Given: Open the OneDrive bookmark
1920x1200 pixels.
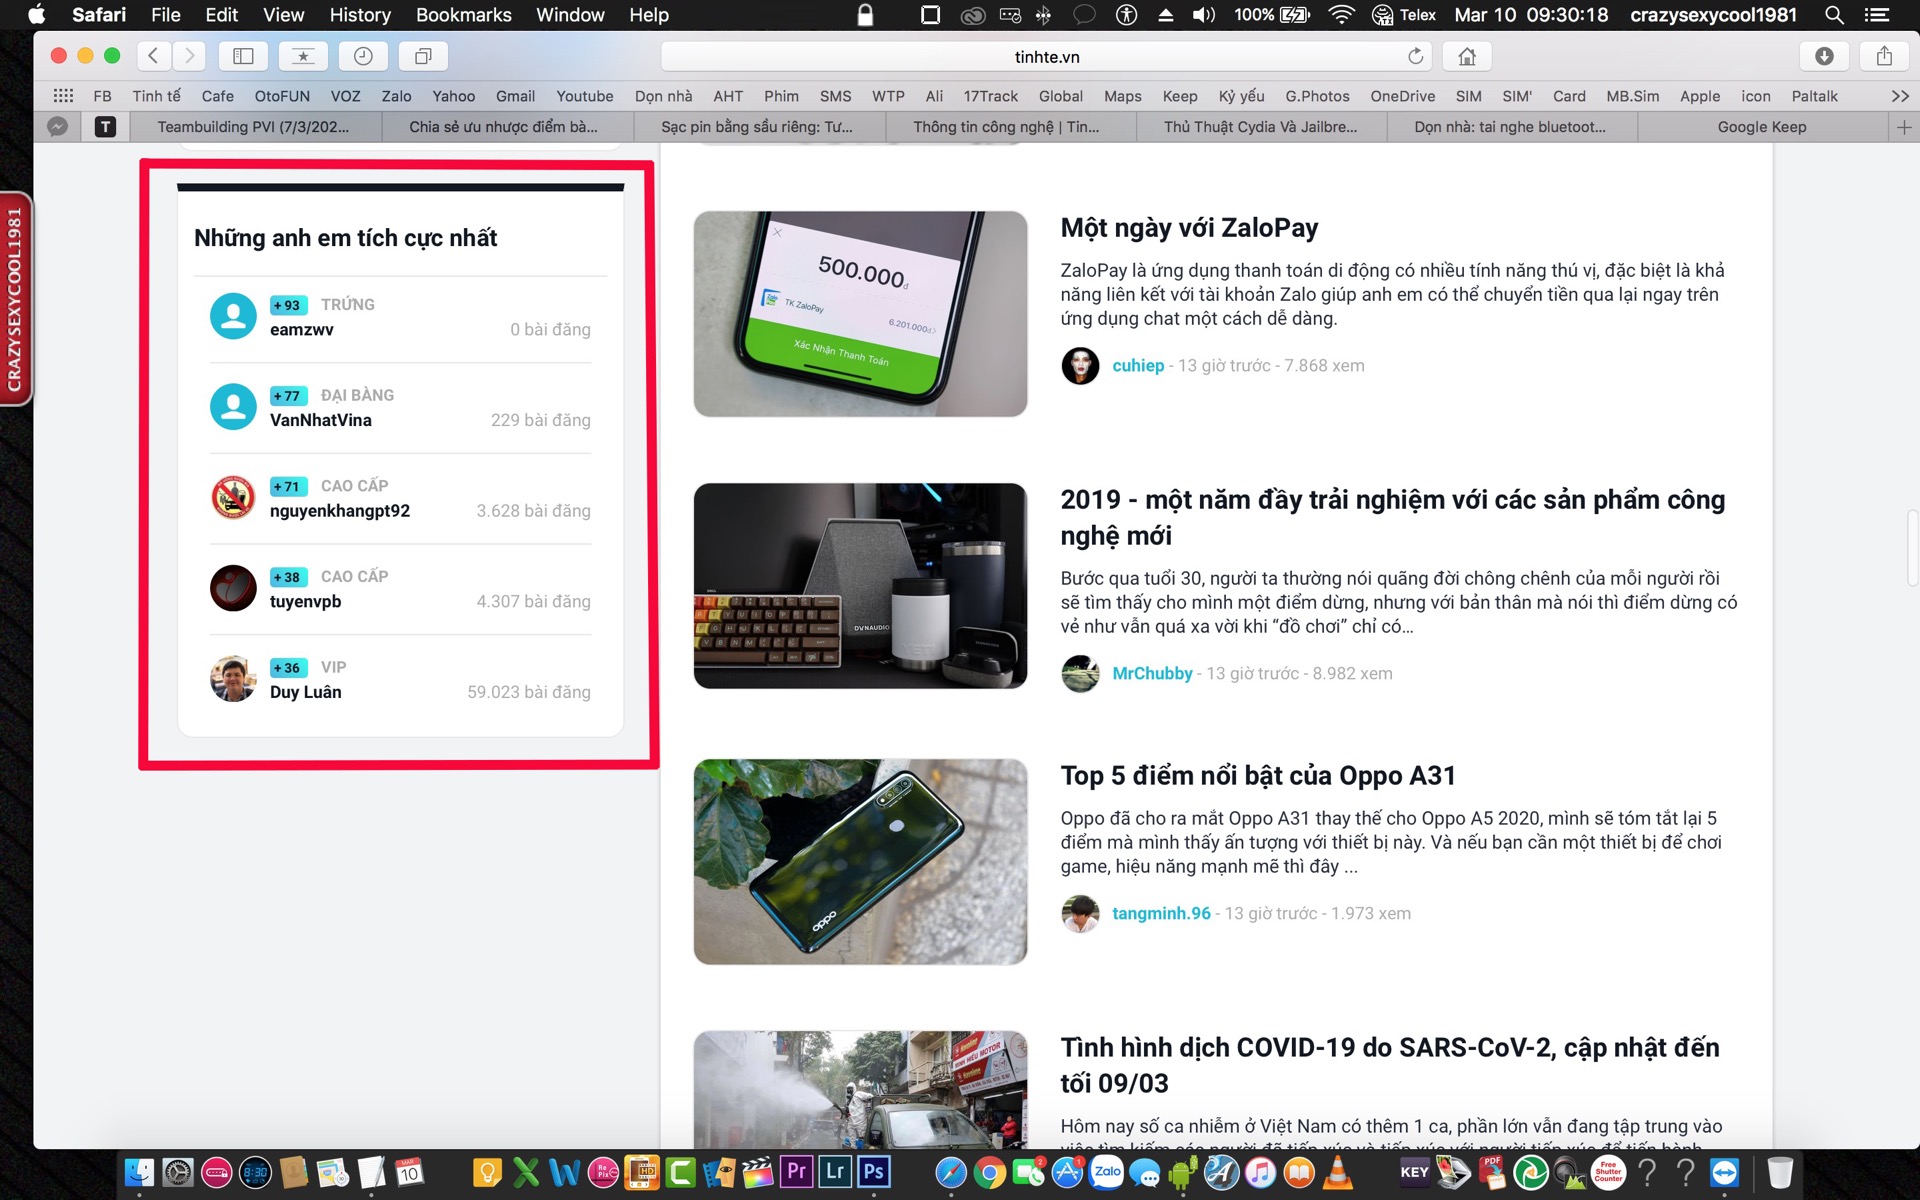Looking at the screenshot, I should [1402, 96].
